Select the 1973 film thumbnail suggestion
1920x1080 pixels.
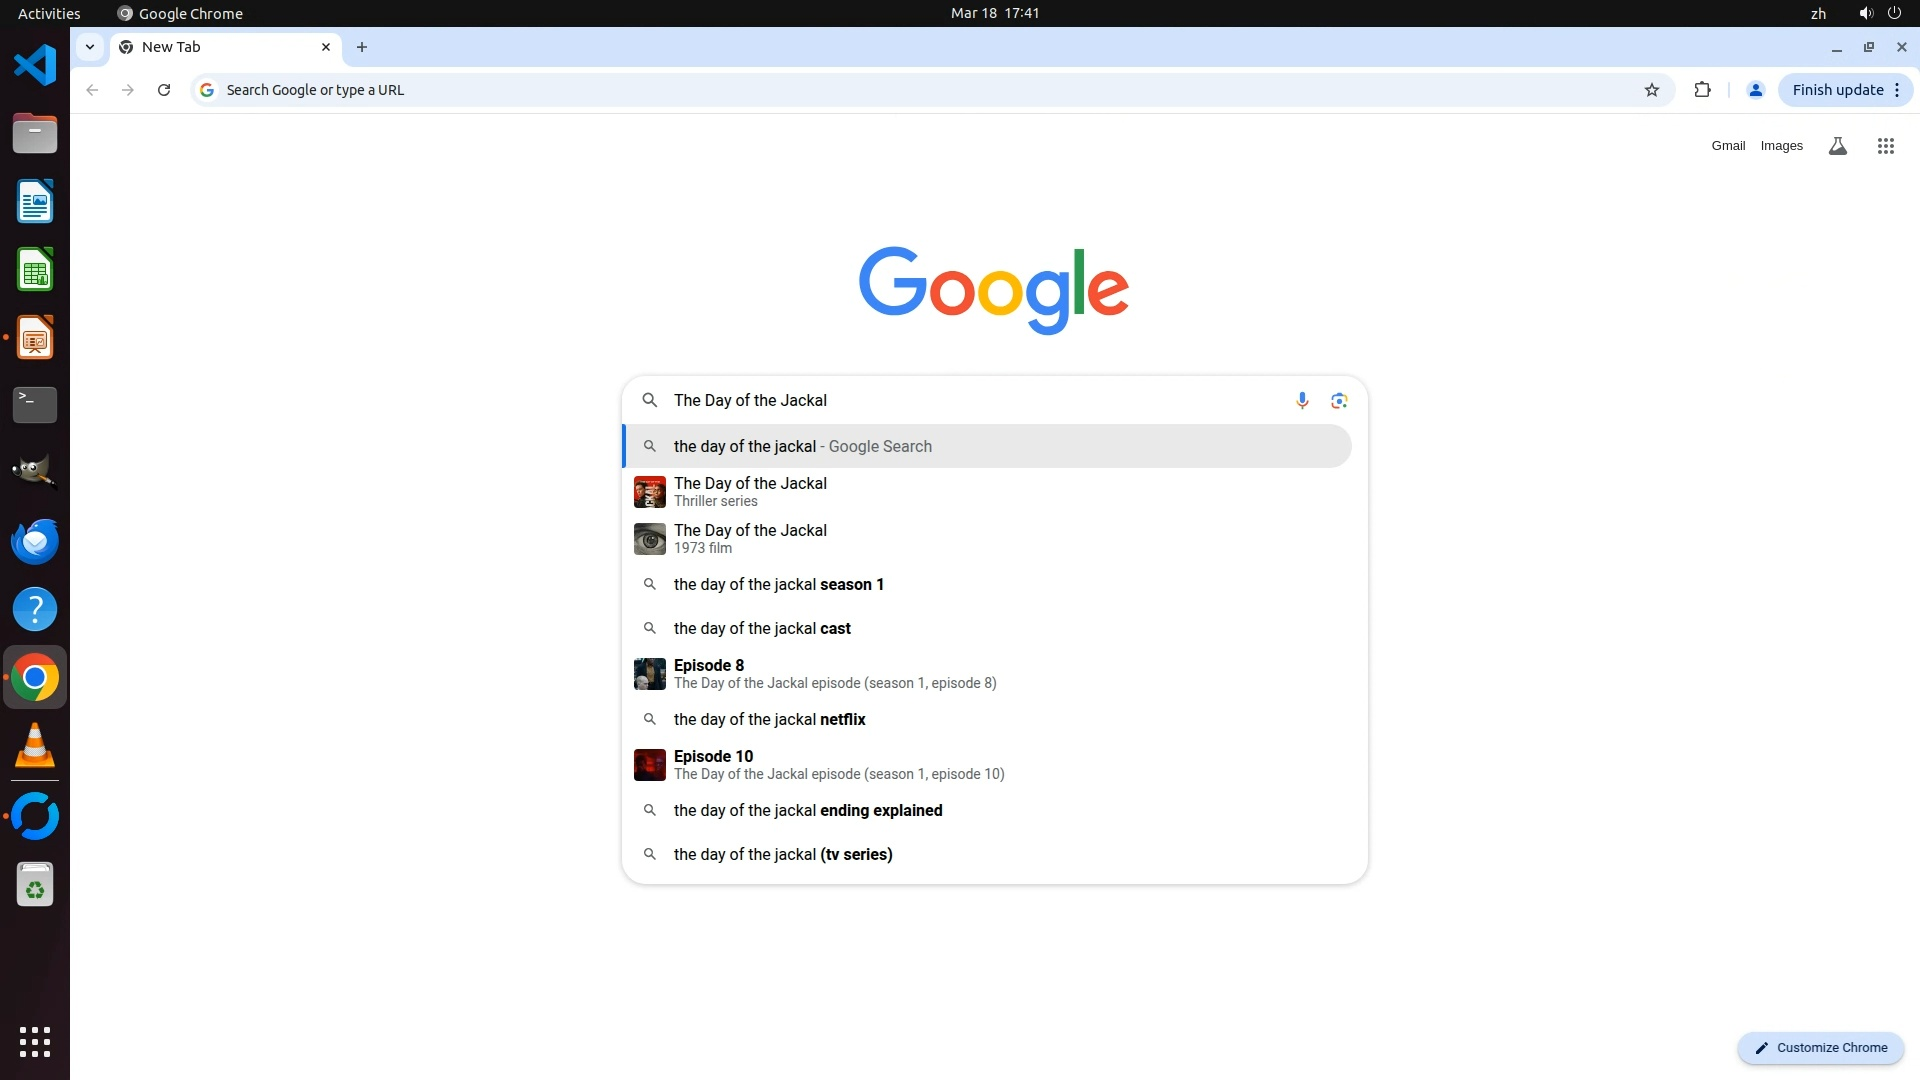click(x=650, y=539)
